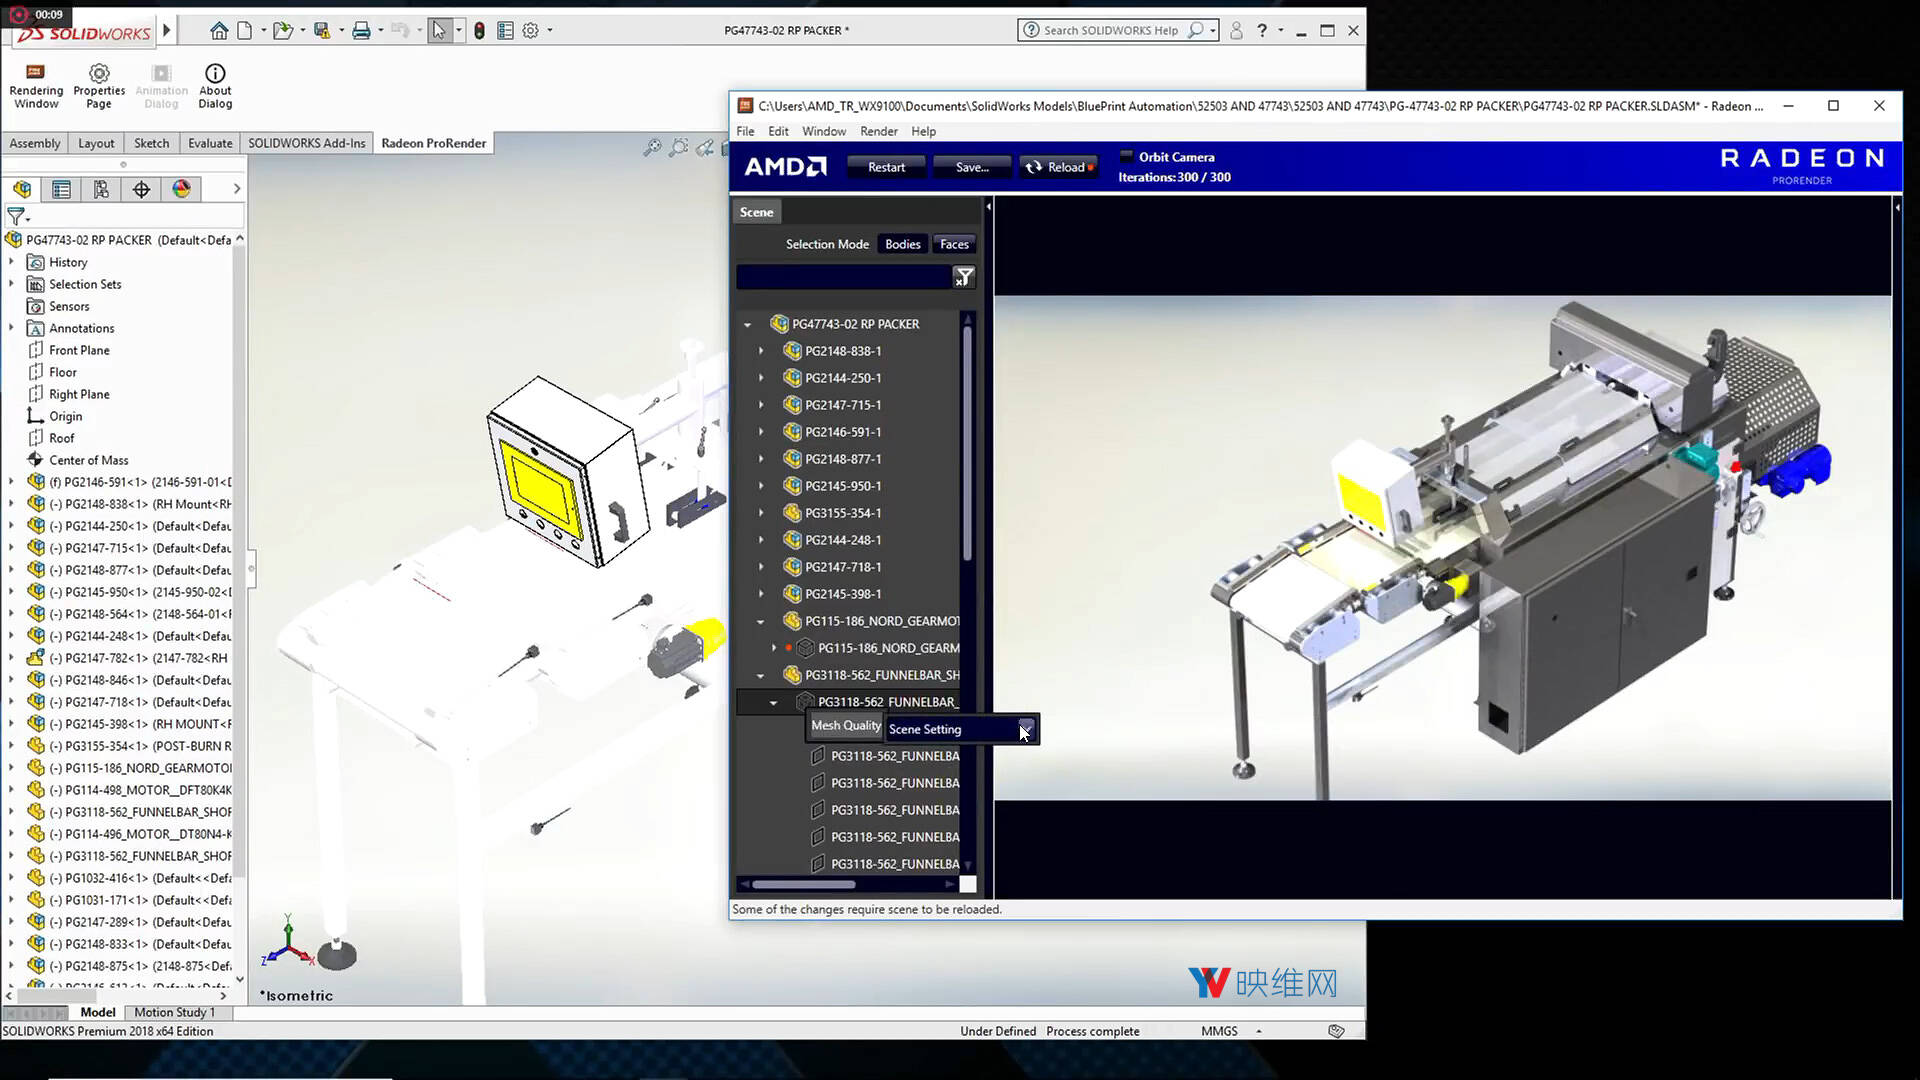Click the Restart button
1920x1080 pixels.
886,167
